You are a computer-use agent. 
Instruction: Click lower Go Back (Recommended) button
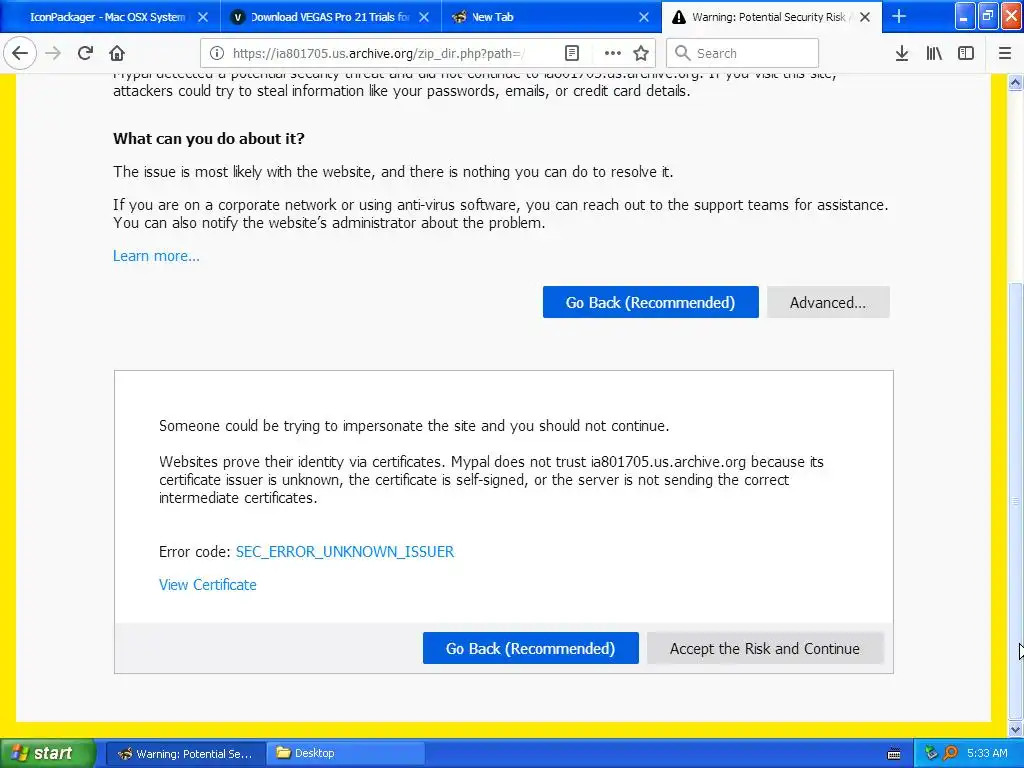click(530, 648)
